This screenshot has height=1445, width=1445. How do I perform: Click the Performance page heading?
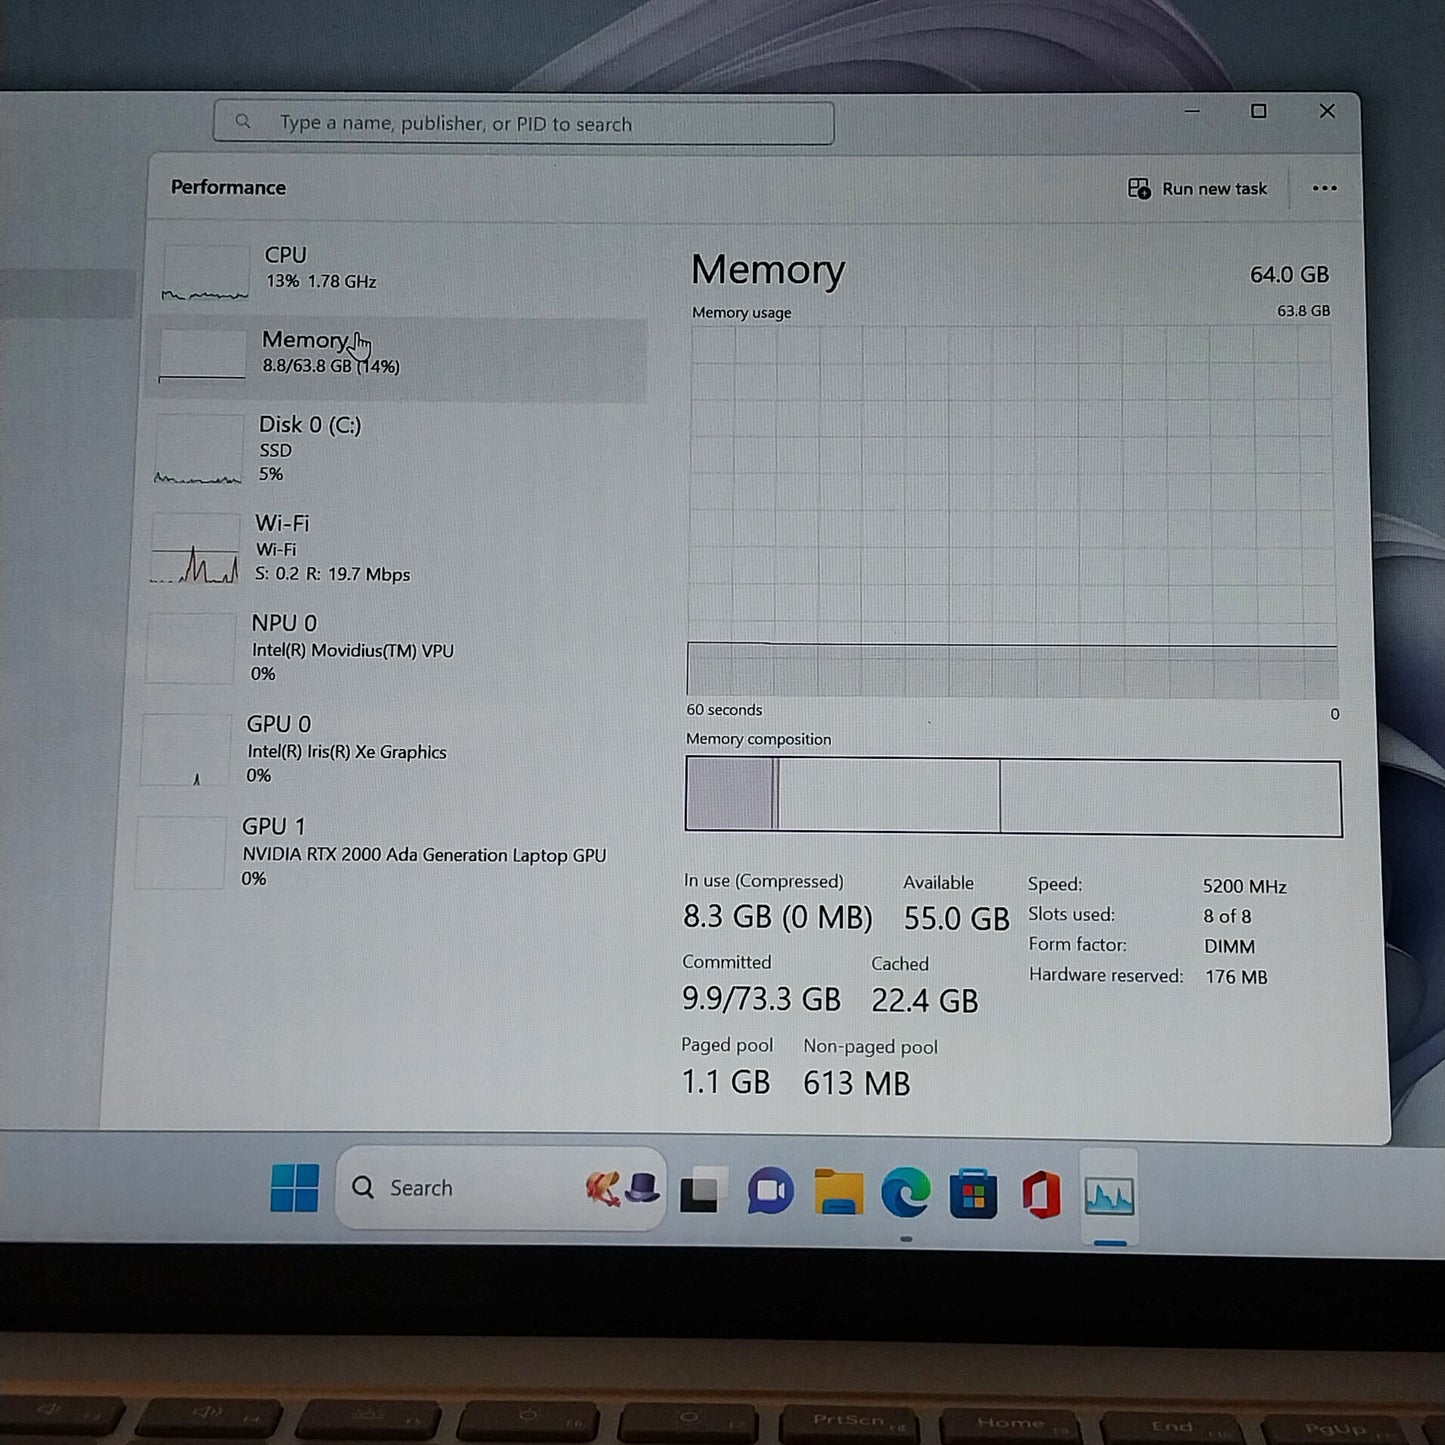[x=228, y=187]
